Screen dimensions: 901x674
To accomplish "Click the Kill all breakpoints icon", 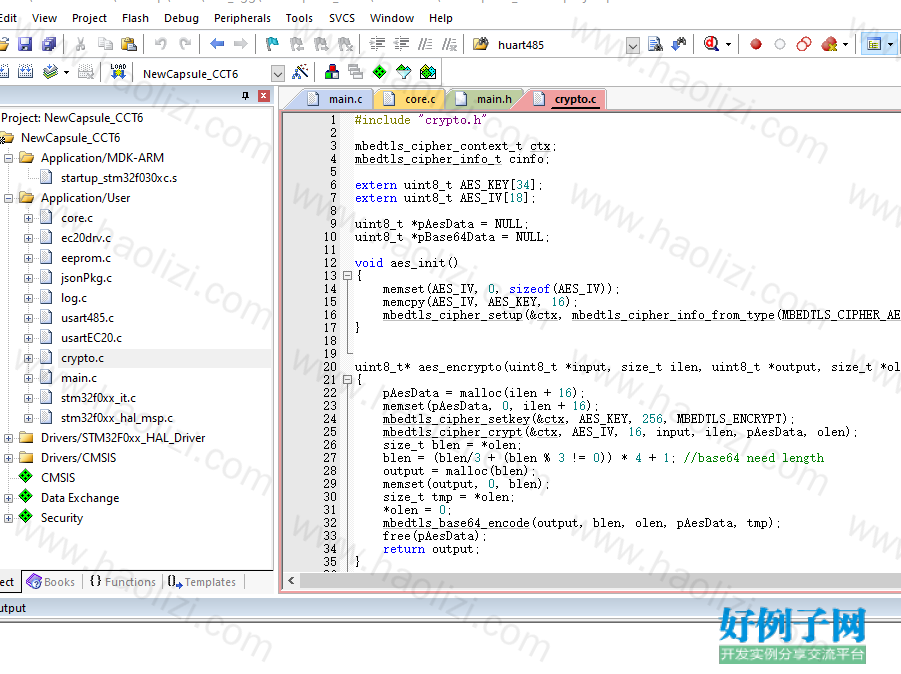I will (x=829, y=44).
